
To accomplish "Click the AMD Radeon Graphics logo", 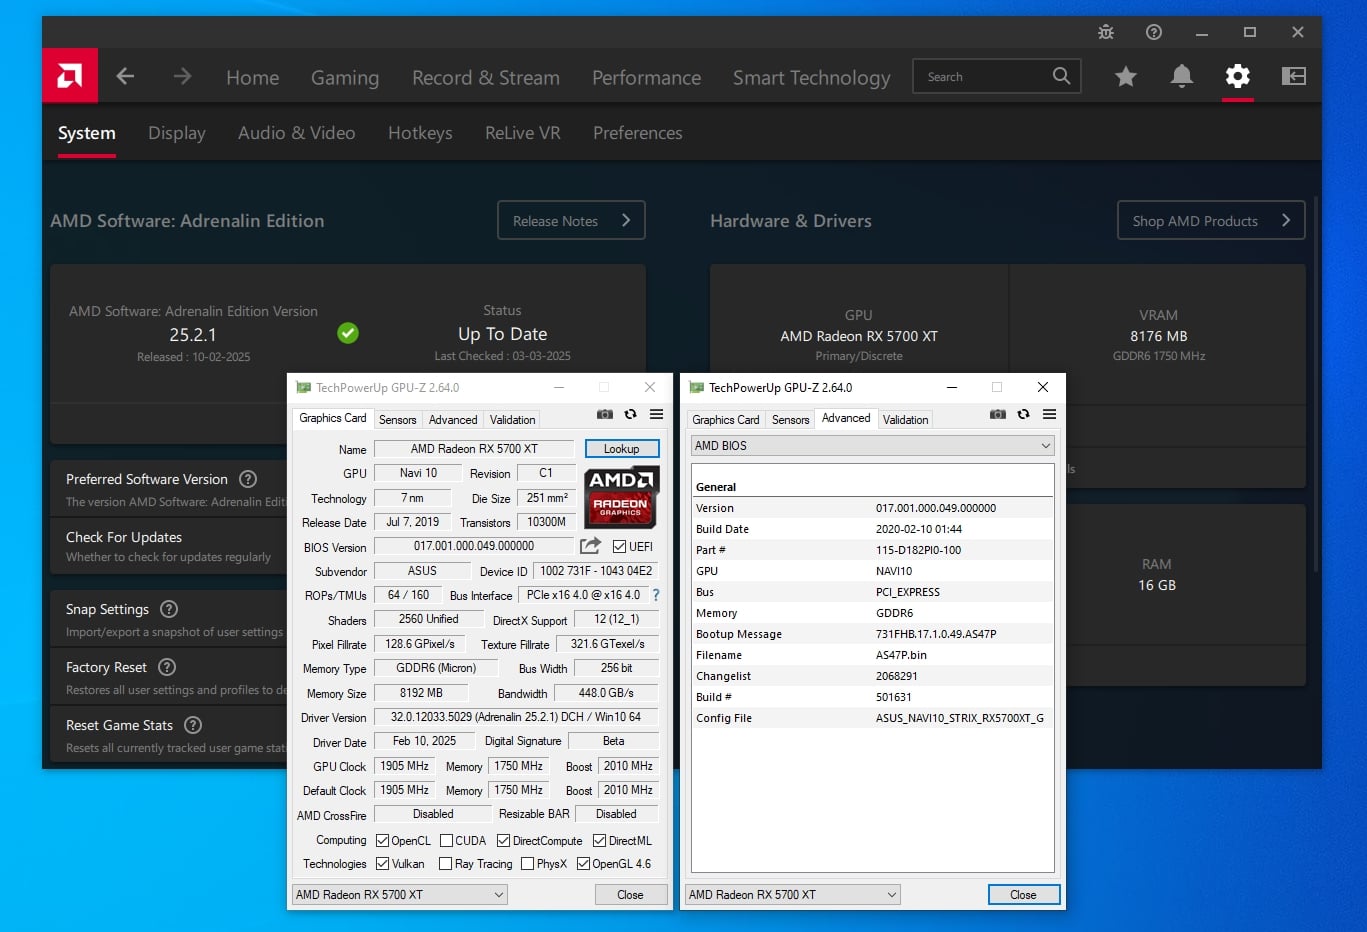I will (x=620, y=497).
